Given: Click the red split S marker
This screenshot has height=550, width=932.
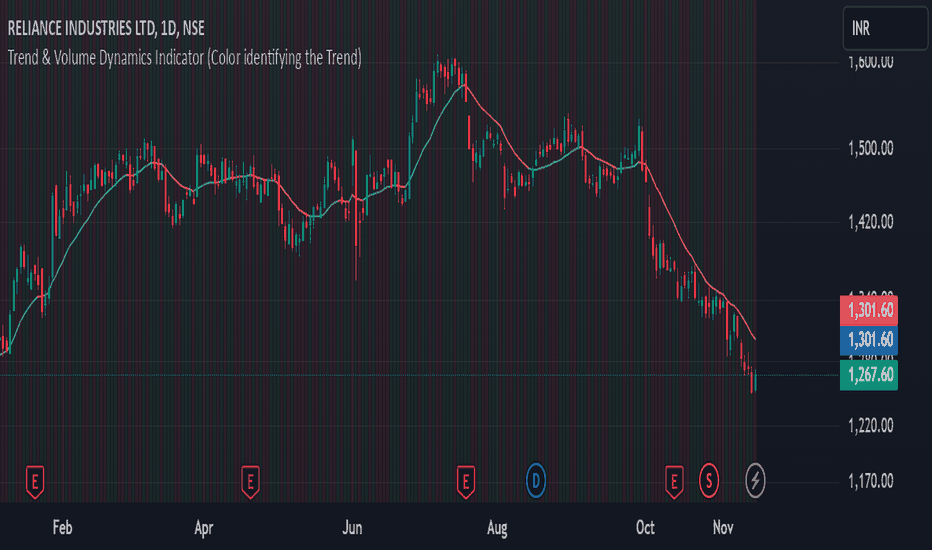Looking at the screenshot, I should pos(709,480).
